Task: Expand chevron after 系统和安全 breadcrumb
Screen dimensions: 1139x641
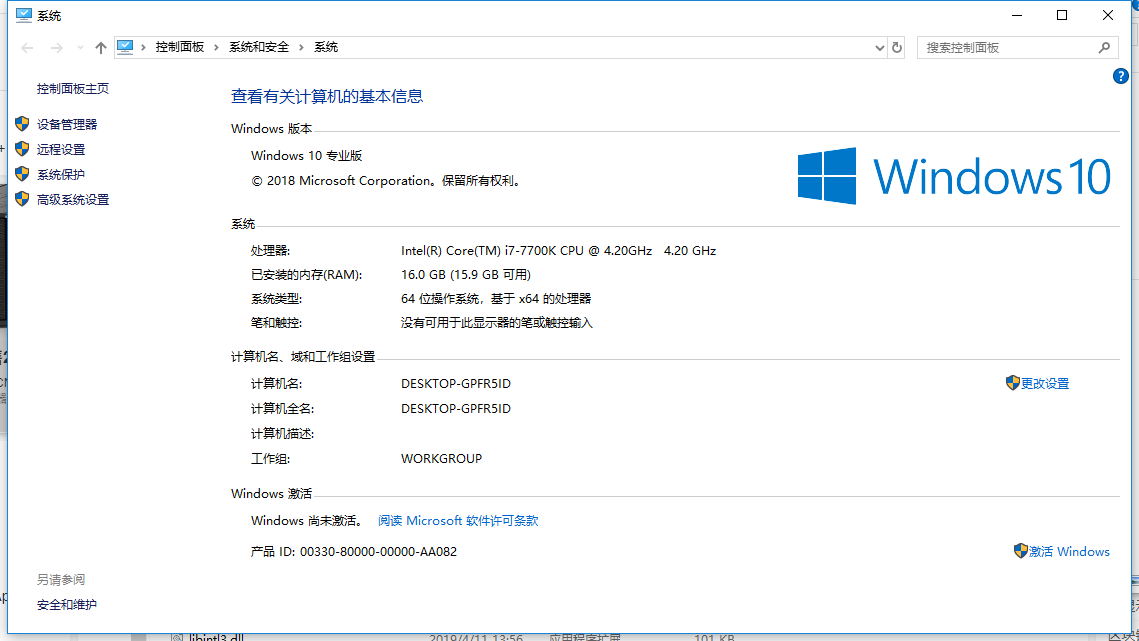Action: coord(301,47)
